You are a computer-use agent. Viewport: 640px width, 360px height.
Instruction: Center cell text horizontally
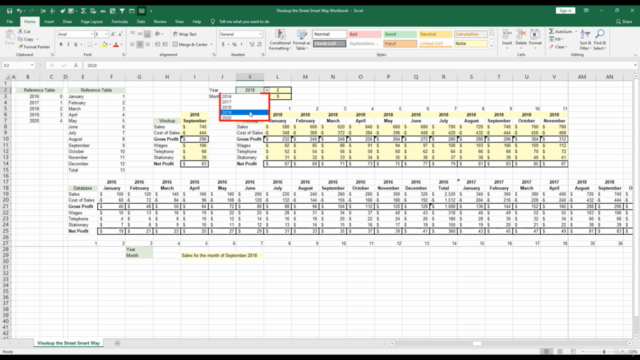coord(140,44)
